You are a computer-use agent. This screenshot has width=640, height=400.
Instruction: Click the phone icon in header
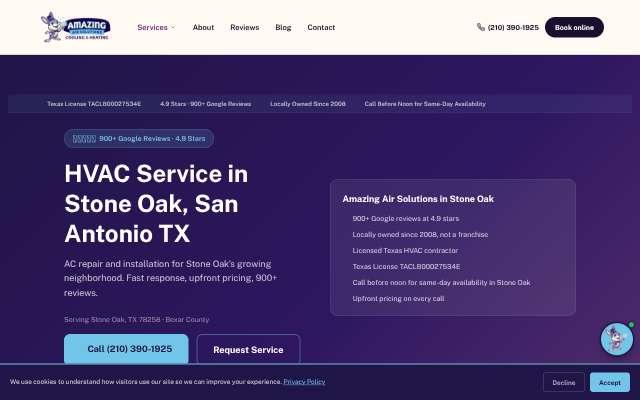(x=481, y=27)
